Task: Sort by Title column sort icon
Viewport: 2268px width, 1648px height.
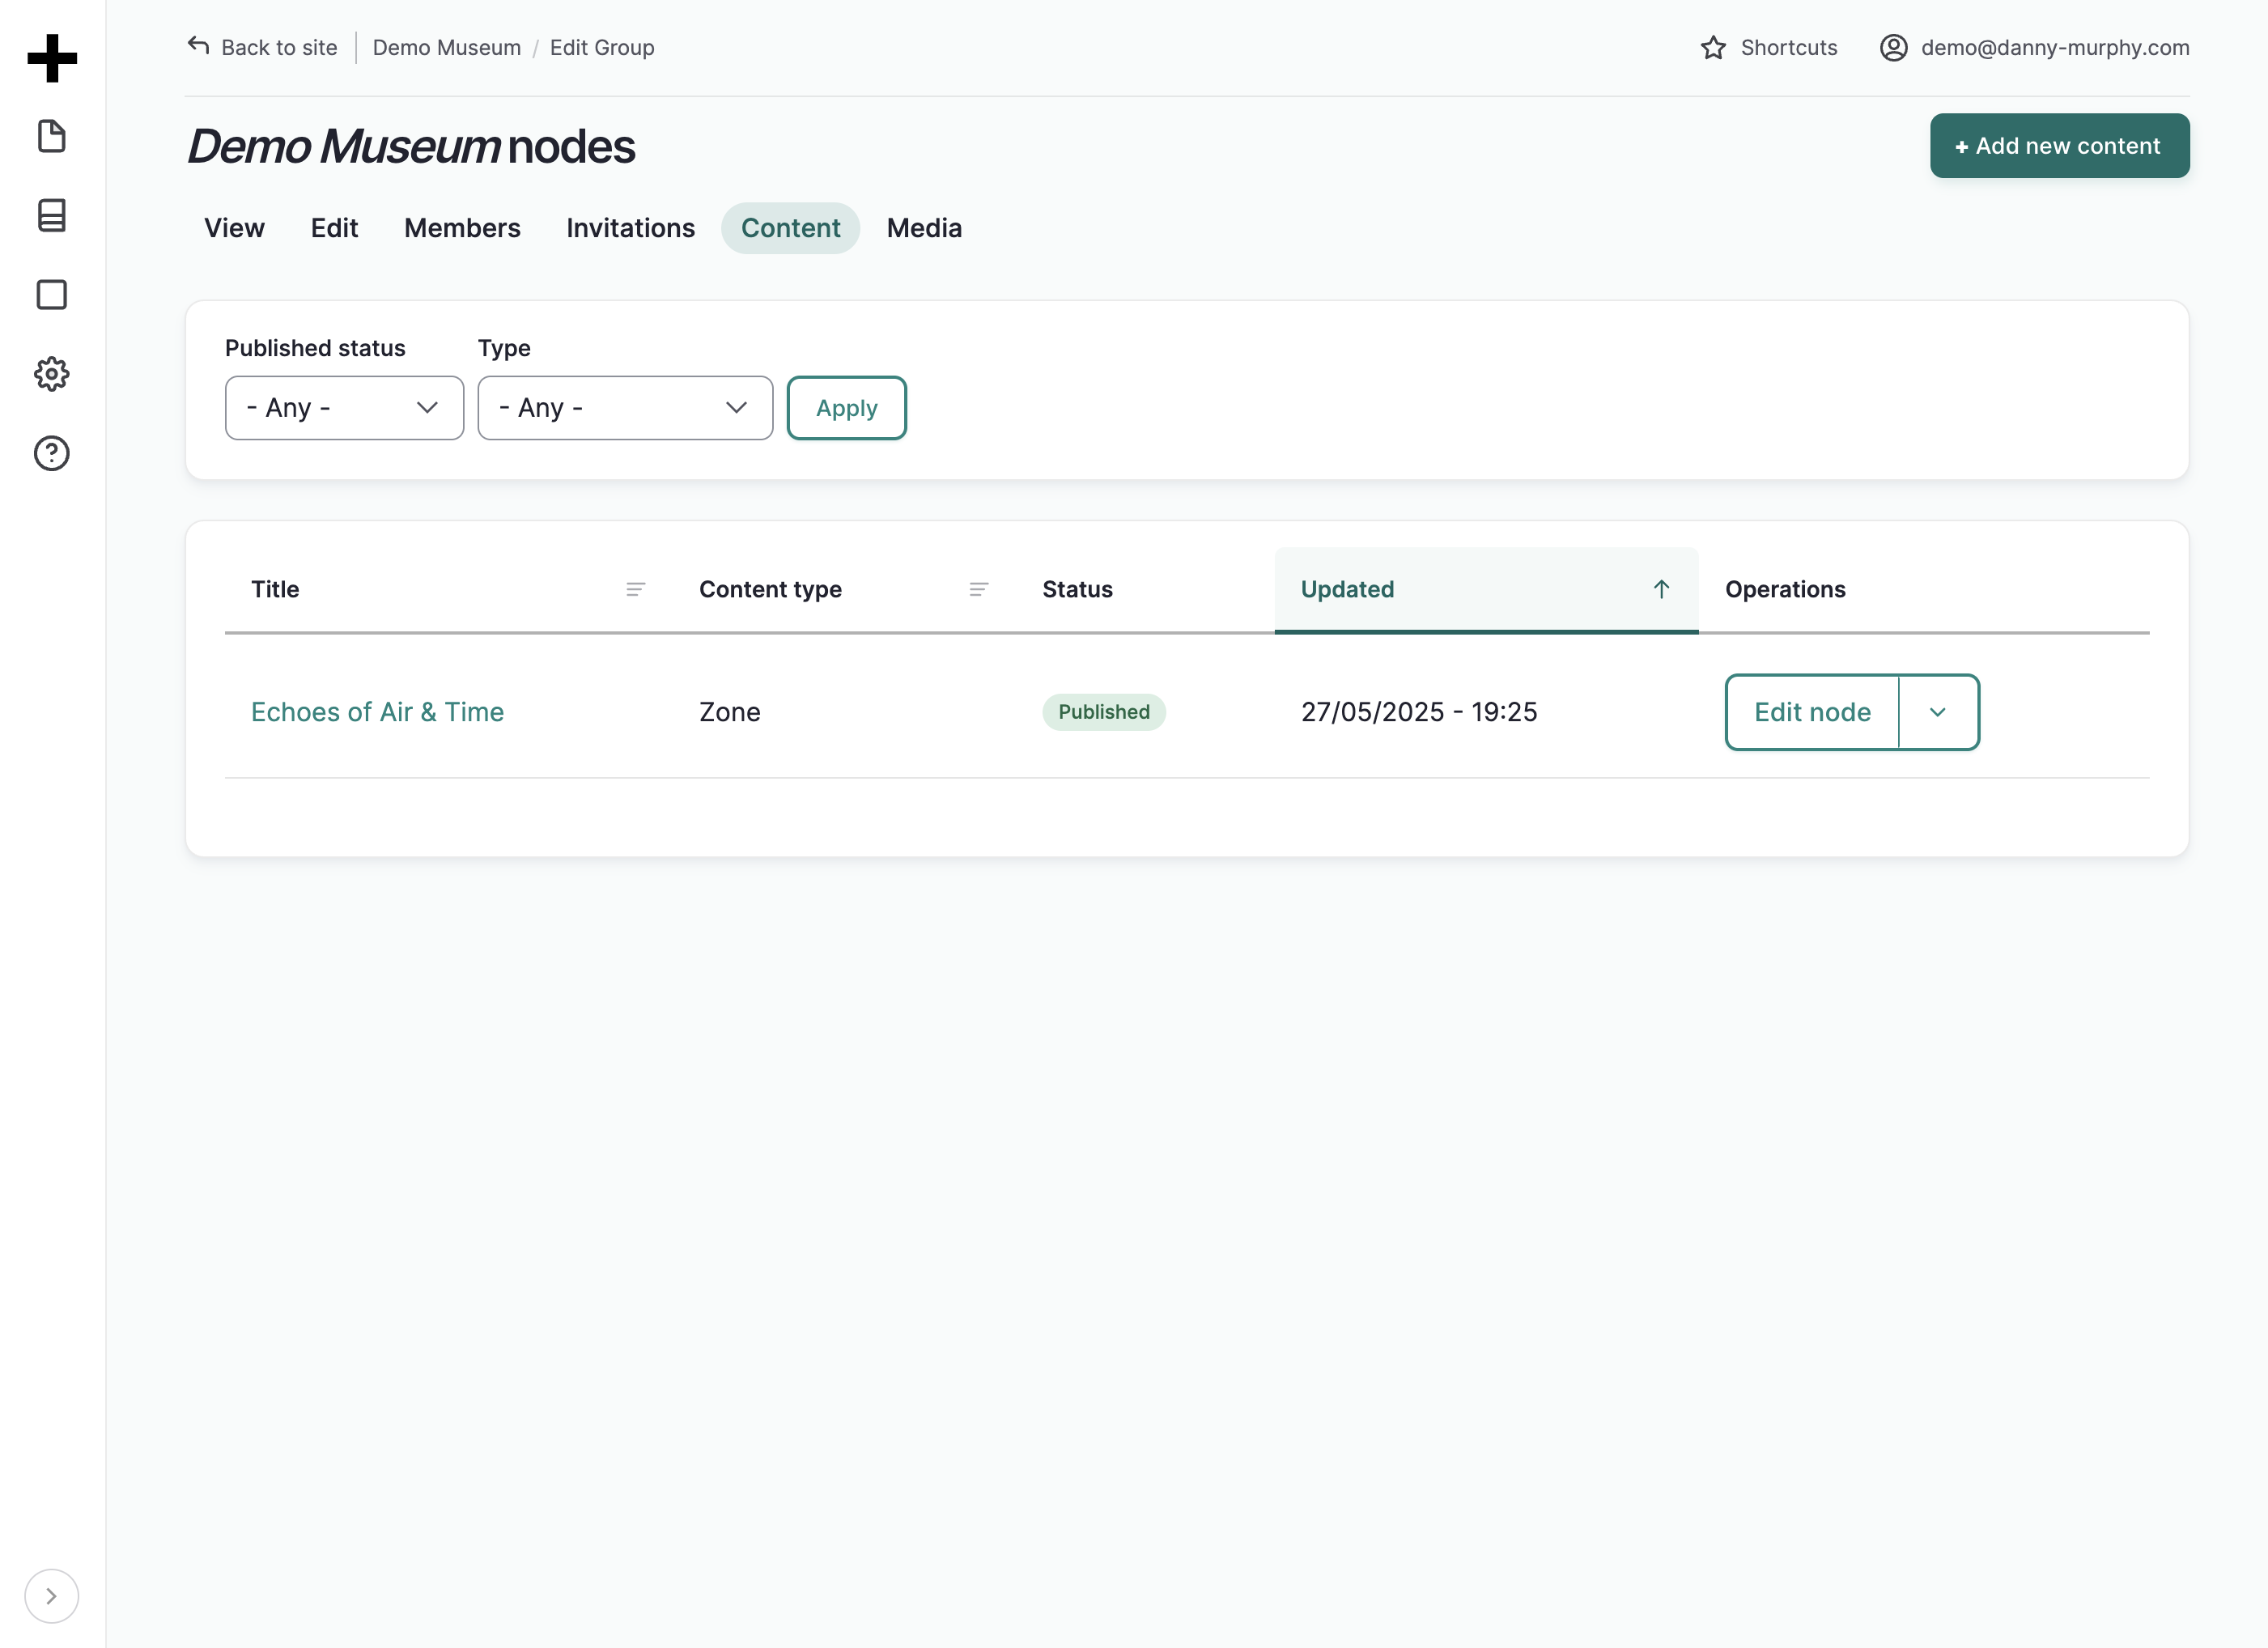Action: [x=635, y=590]
